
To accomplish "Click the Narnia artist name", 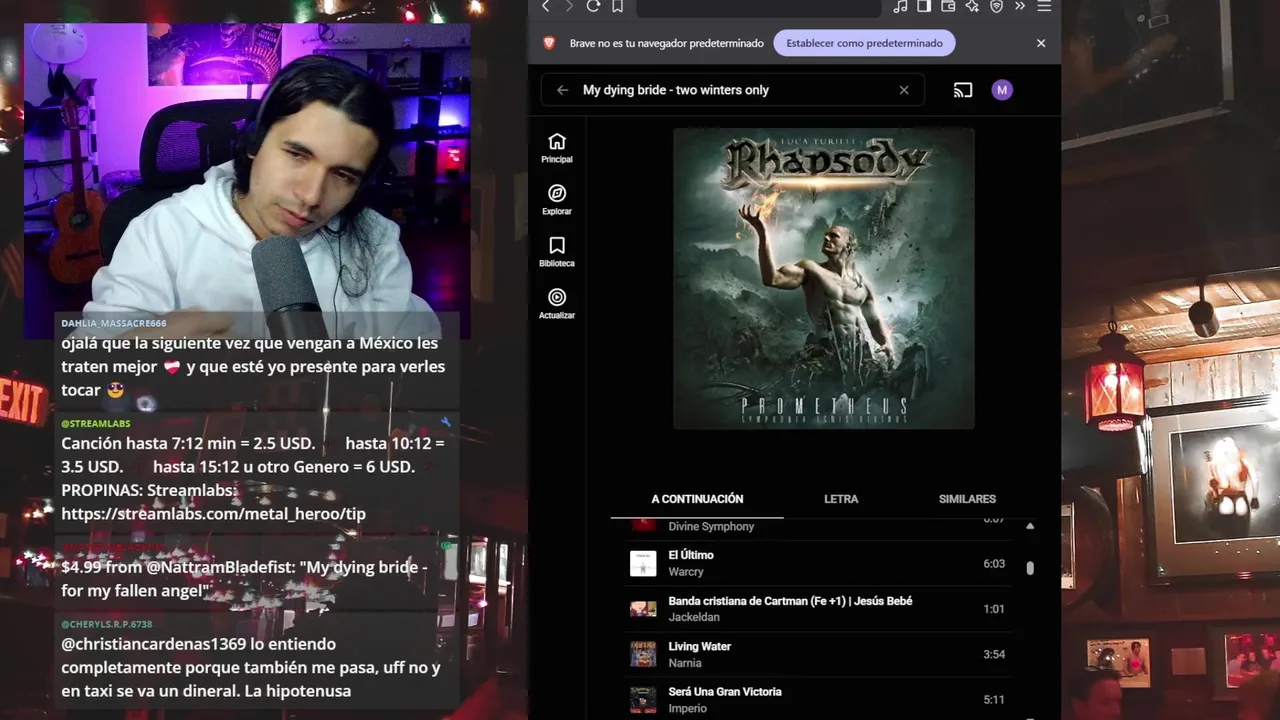I will [685, 663].
